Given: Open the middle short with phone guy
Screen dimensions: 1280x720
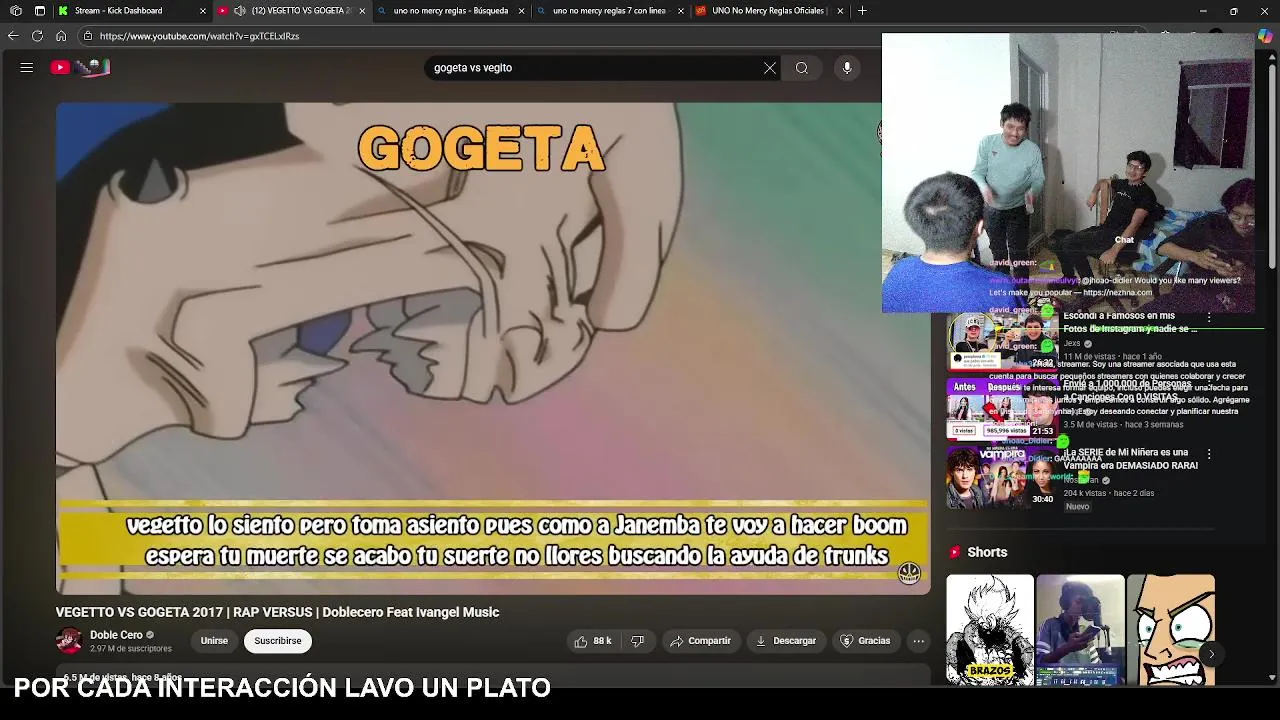Looking at the screenshot, I should point(1080,630).
